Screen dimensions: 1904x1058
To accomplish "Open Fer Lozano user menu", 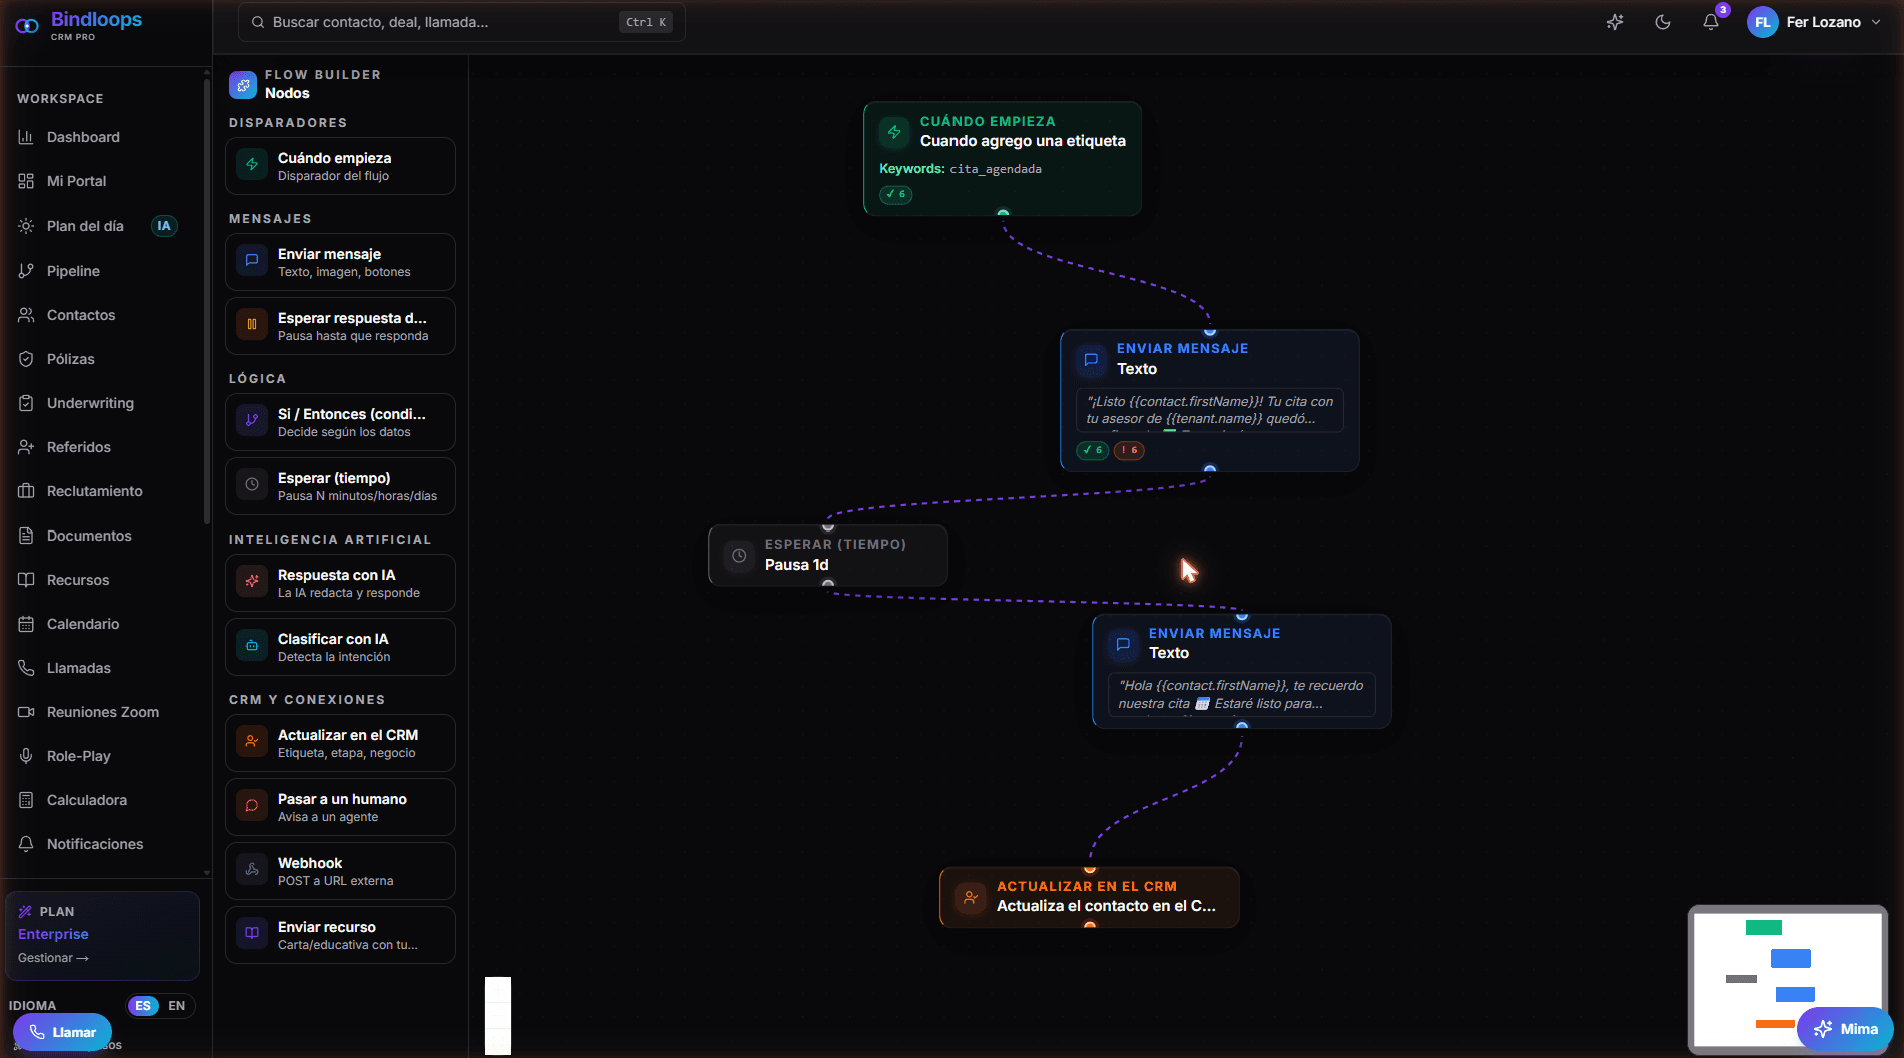I will coord(1814,22).
